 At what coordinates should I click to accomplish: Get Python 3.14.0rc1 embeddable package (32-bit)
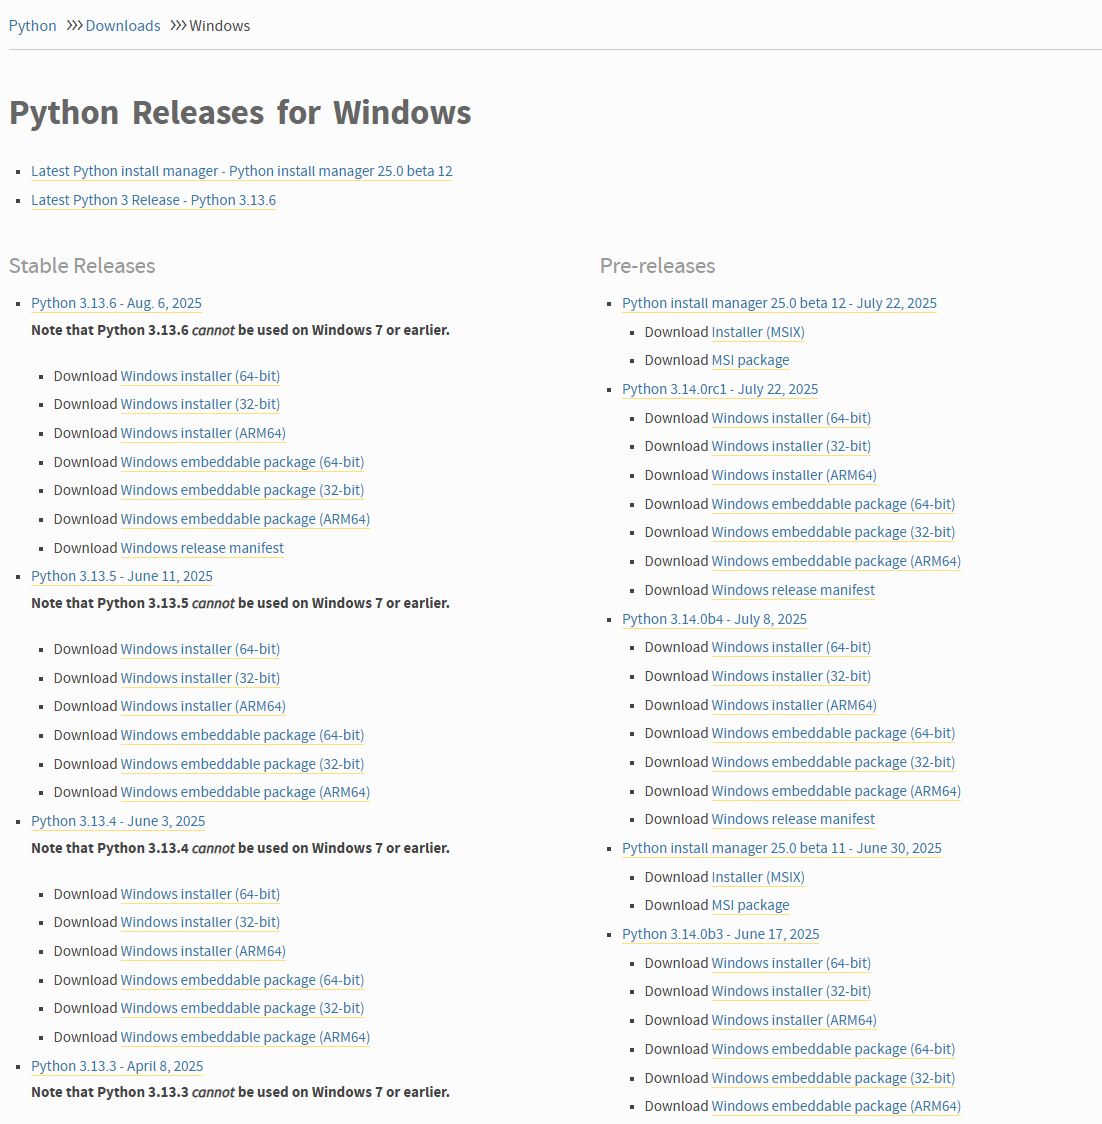coord(833,533)
